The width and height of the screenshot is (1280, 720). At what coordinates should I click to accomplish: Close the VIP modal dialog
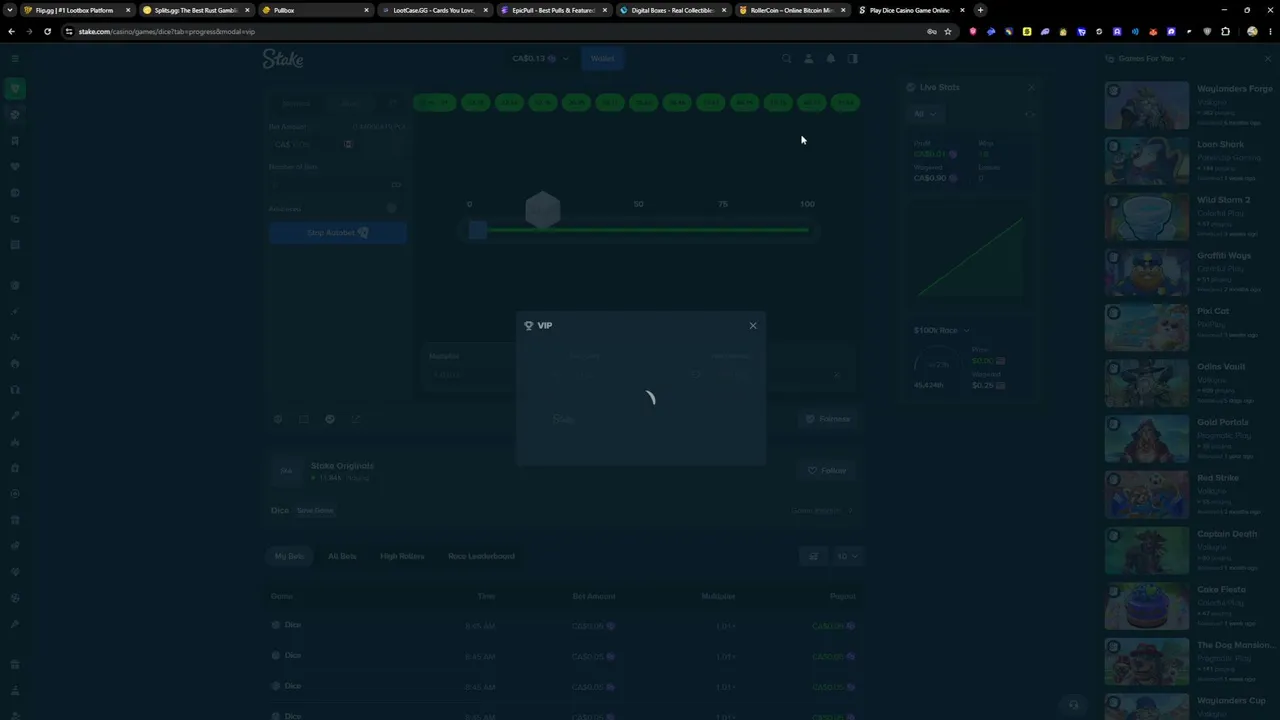753,325
